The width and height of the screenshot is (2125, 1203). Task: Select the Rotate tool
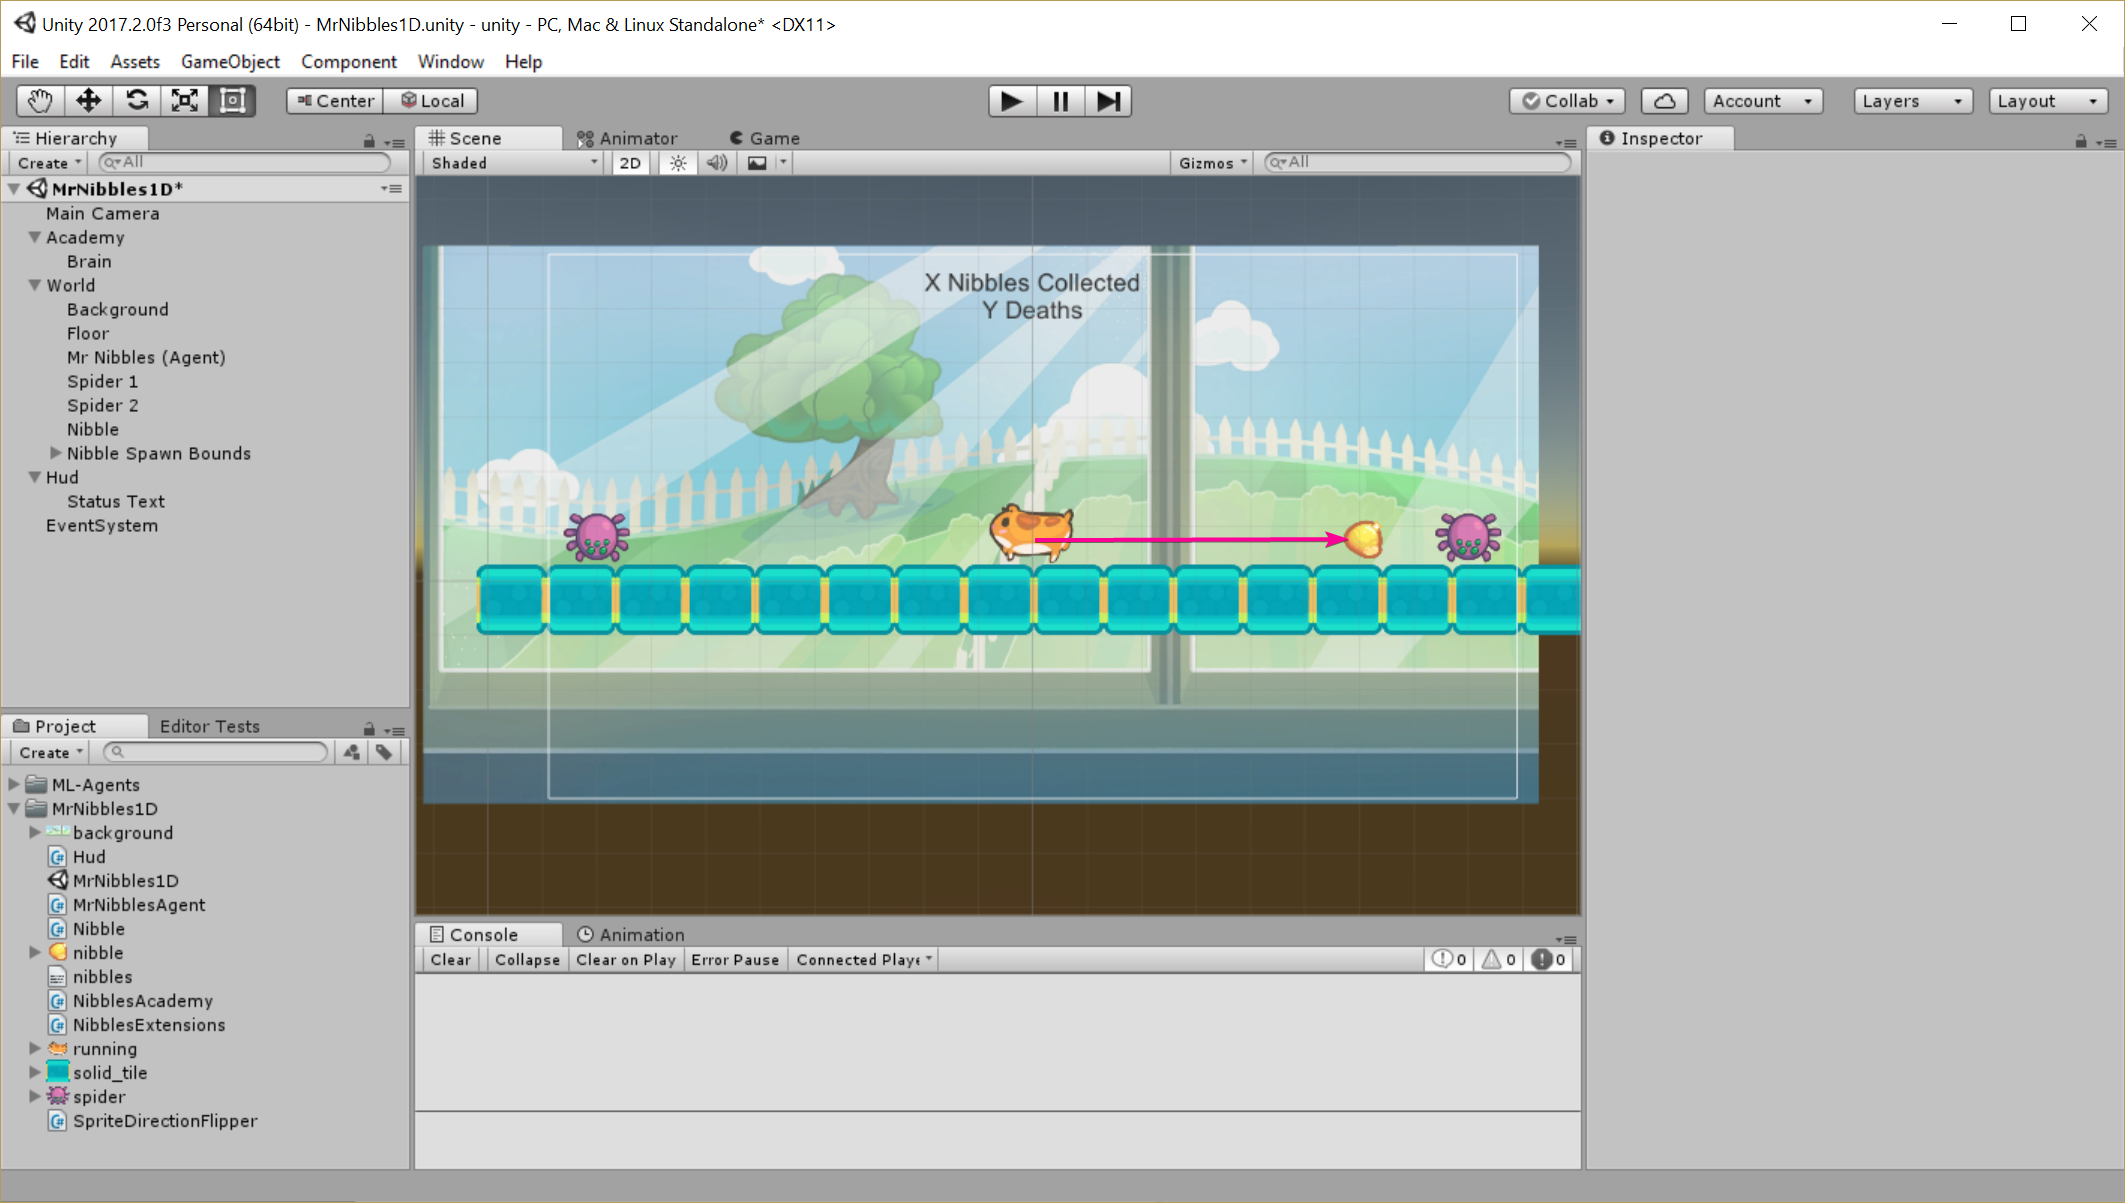[x=137, y=101]
